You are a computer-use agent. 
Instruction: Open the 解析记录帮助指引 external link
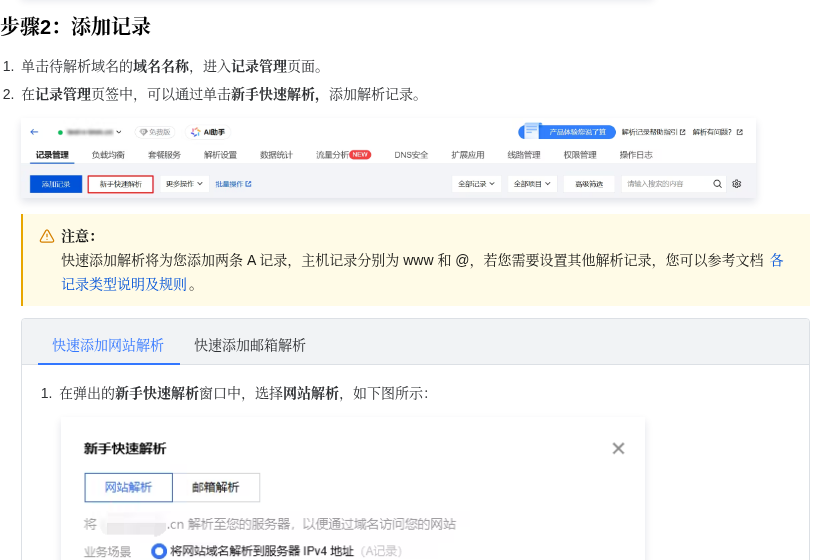[654, 132]
